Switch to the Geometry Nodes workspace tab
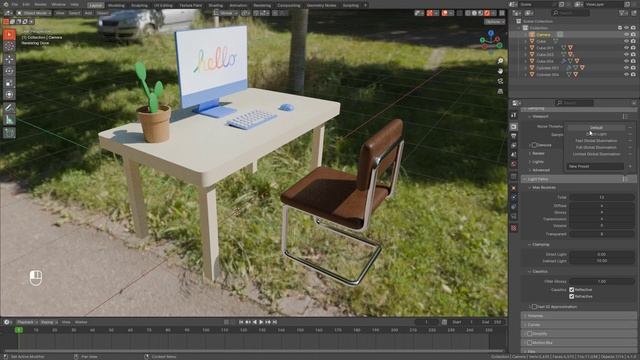The width and height of the screenshot is (640, 360). [x=321, y=5]
